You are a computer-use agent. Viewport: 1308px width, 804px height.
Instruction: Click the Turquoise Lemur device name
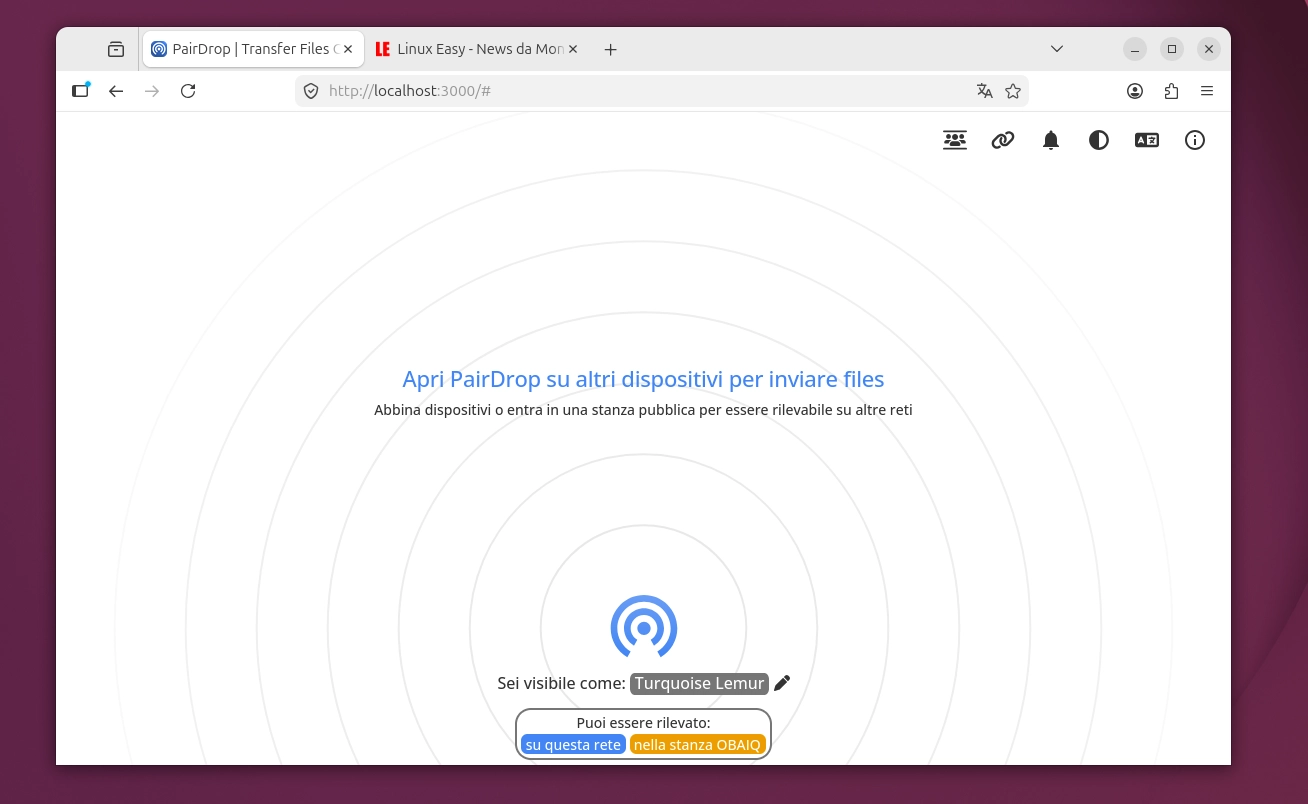[699, 684]
